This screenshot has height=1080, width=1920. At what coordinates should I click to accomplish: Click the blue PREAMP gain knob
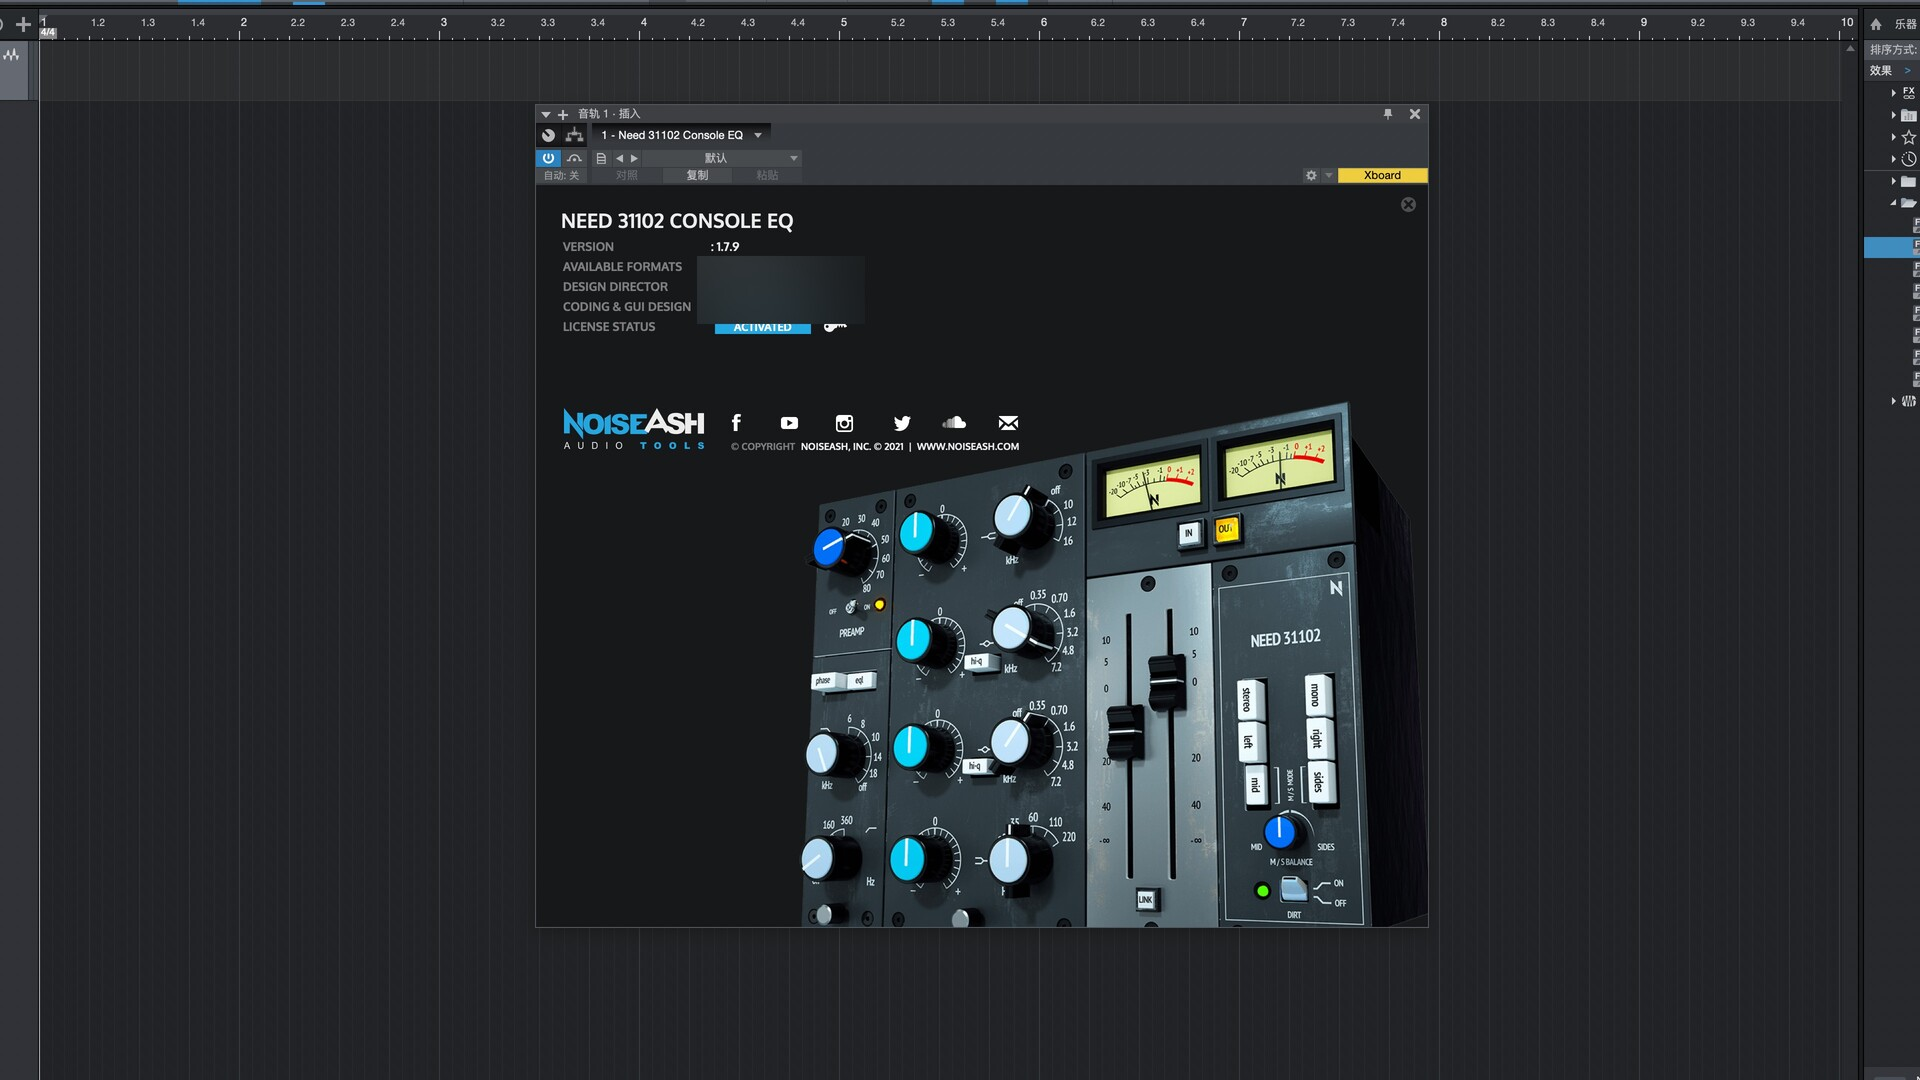point(829,548)
